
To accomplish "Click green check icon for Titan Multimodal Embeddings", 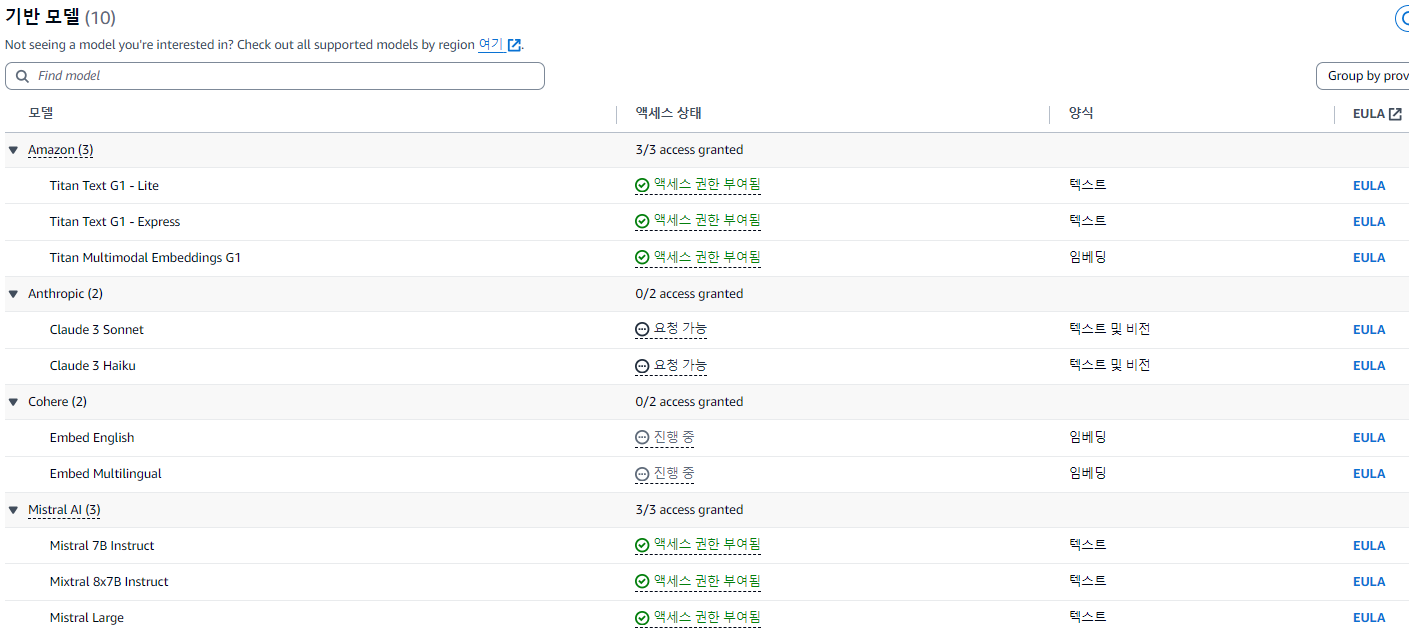I will pyautogui.click(x=642, y=258).
